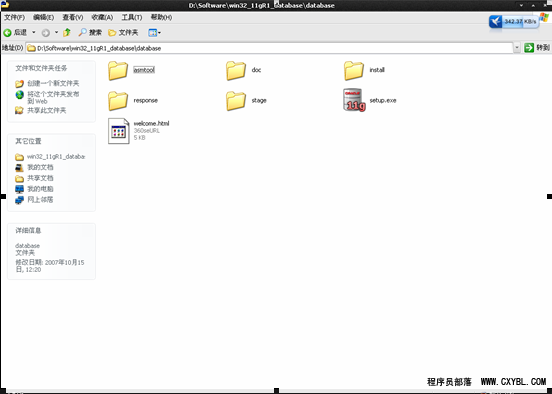
Task: Click the share this folder link
Action: [x=47, y=110]
